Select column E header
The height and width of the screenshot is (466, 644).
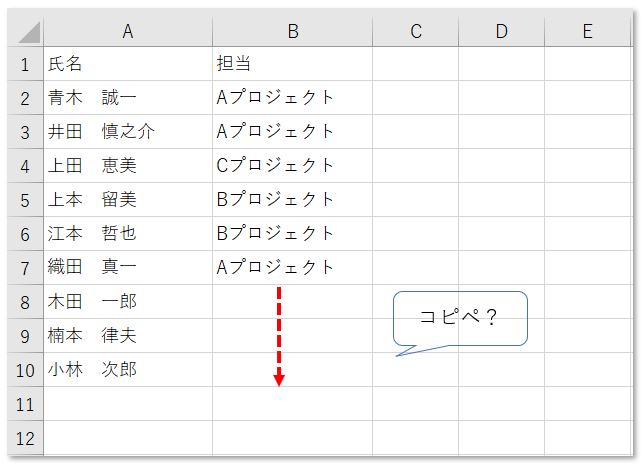click(x=587, y=32)
